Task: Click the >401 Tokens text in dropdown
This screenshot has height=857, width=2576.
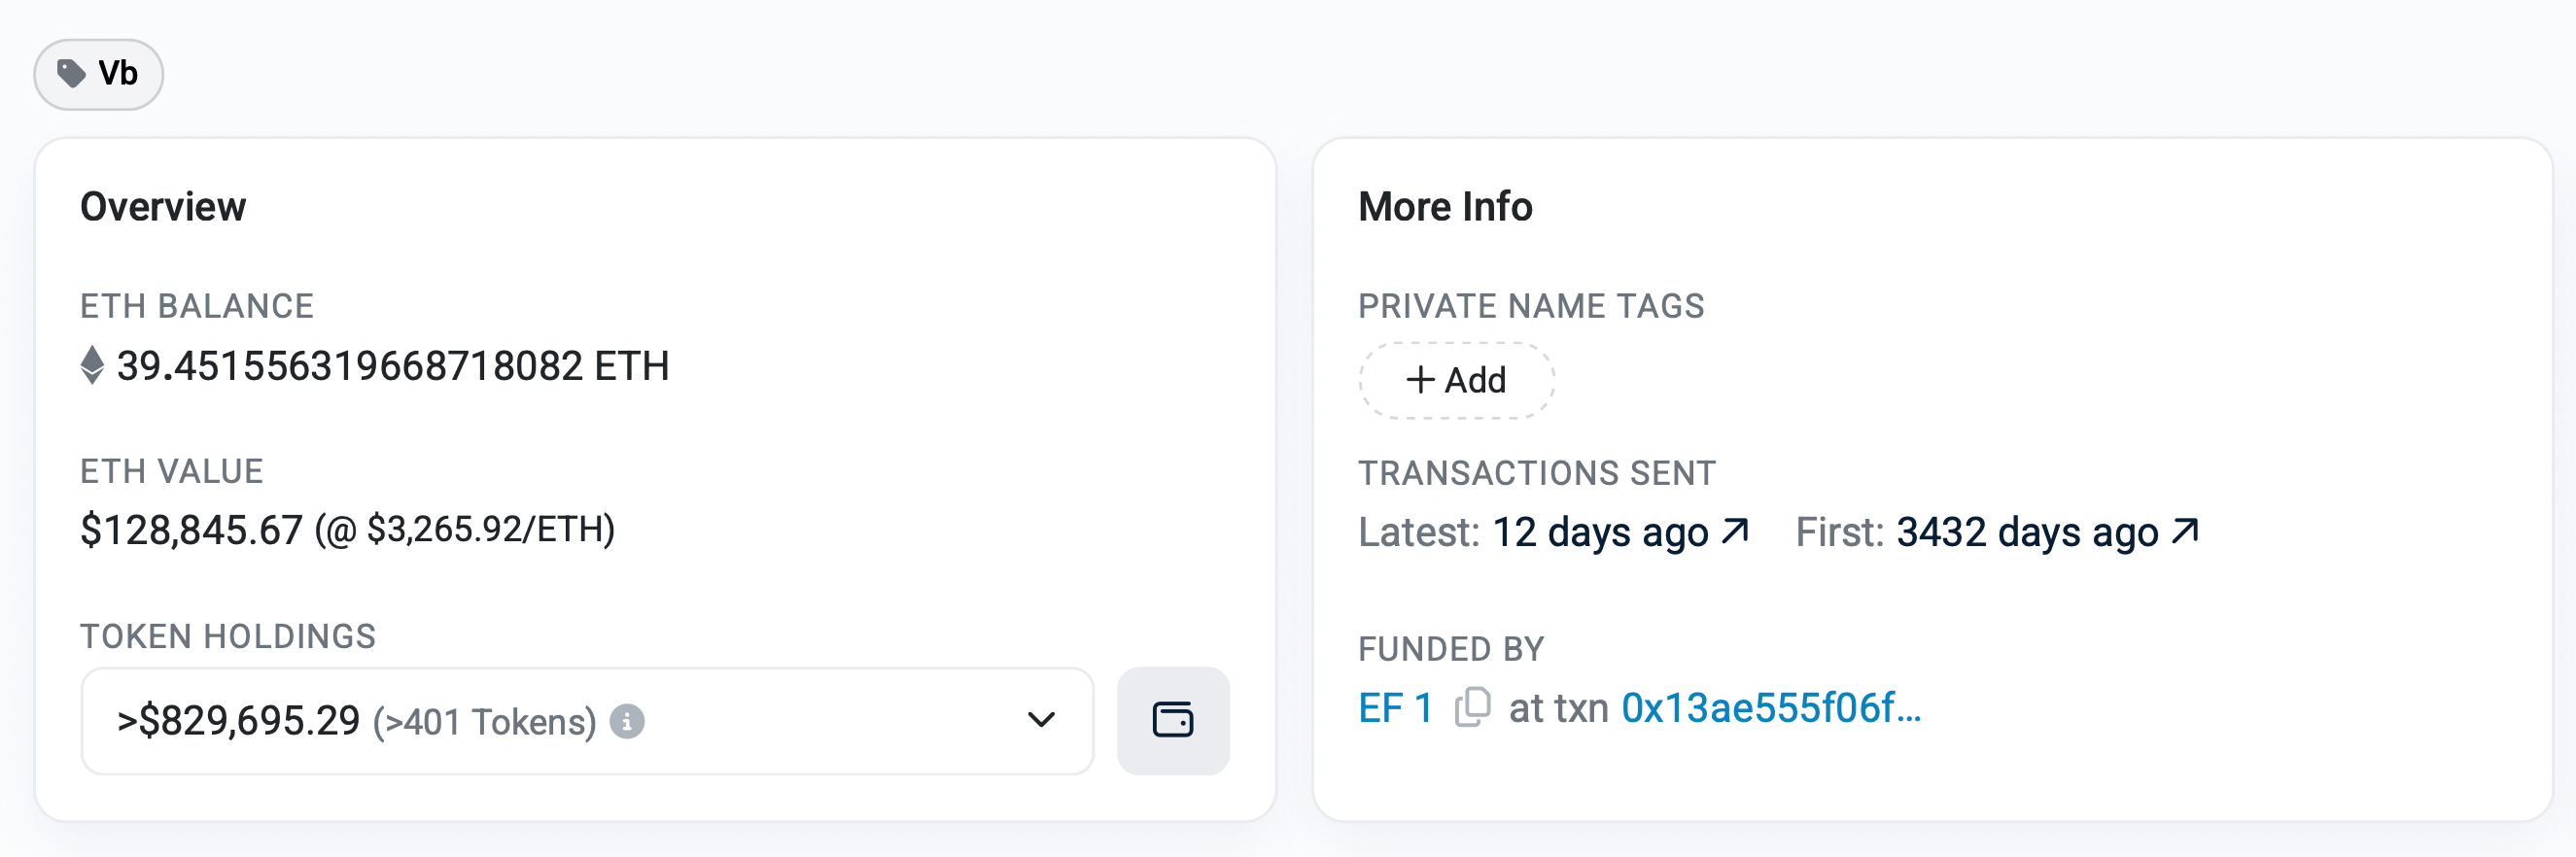Action: [x=485, y=722]
